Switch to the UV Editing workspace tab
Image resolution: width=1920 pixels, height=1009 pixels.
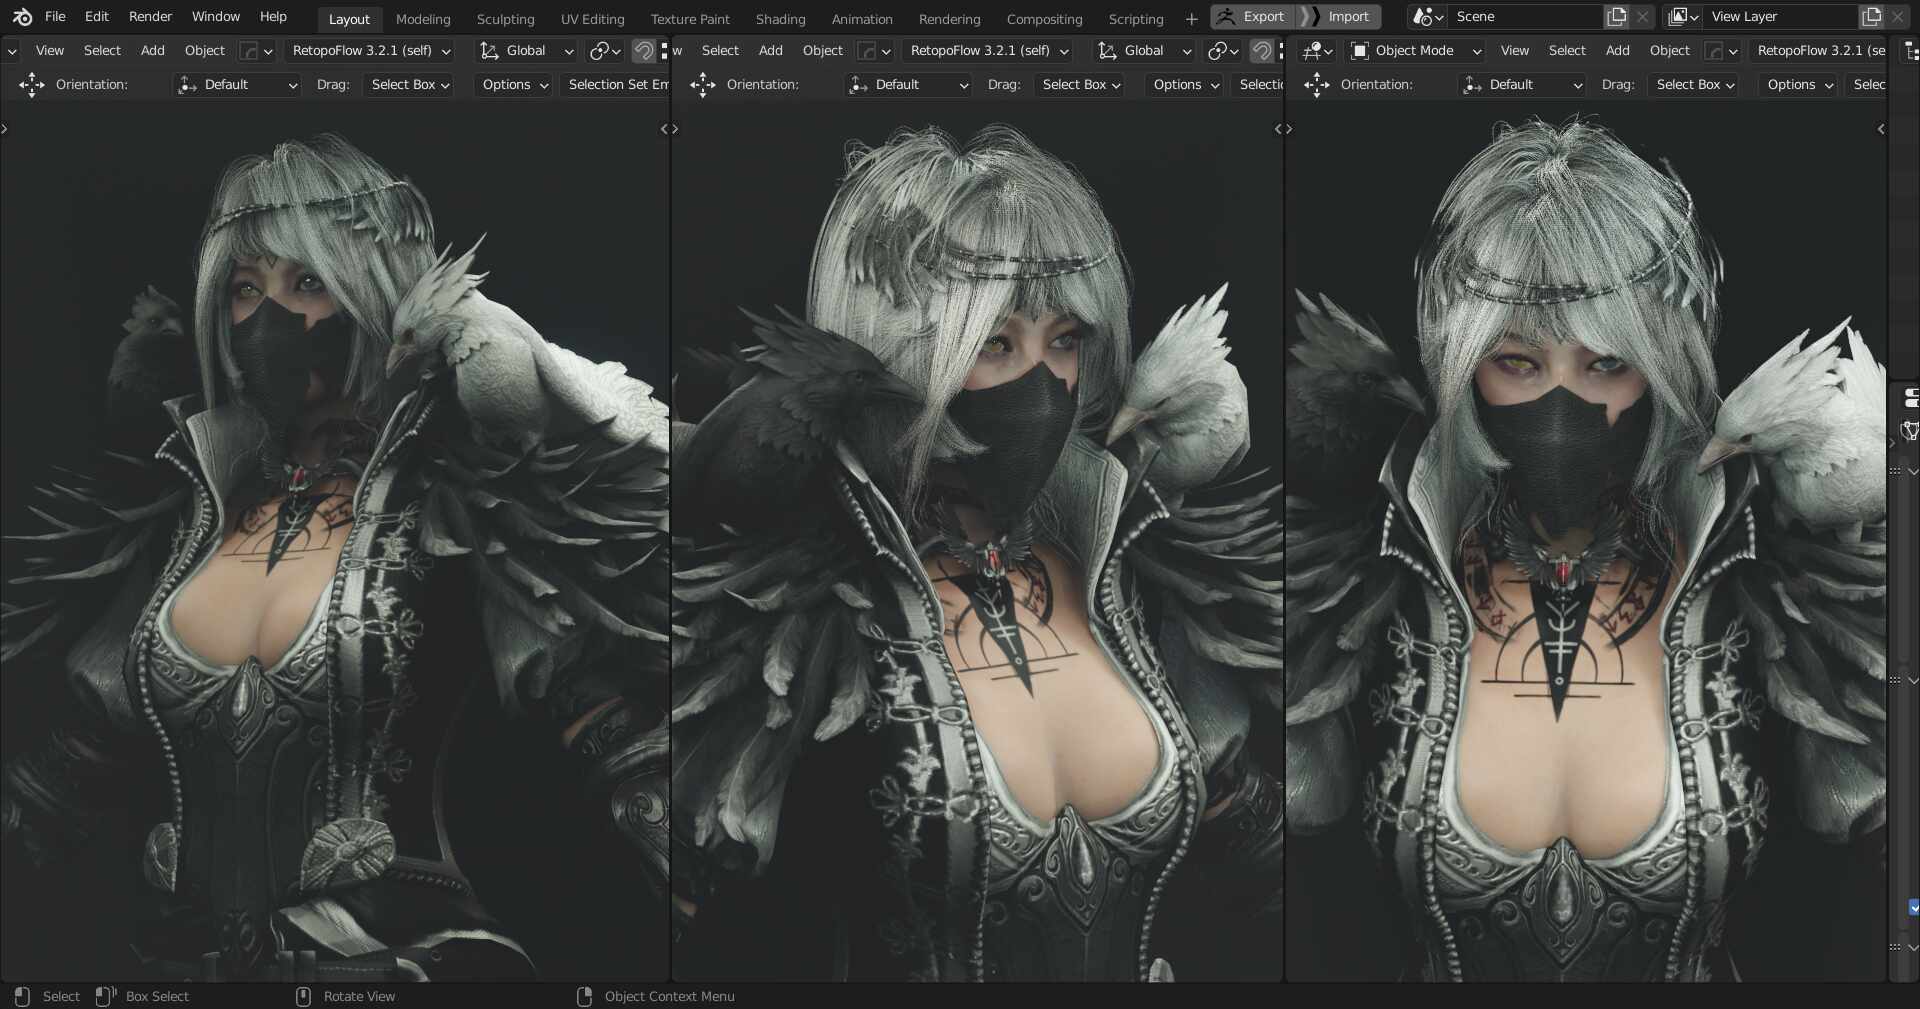click(592, 19)
